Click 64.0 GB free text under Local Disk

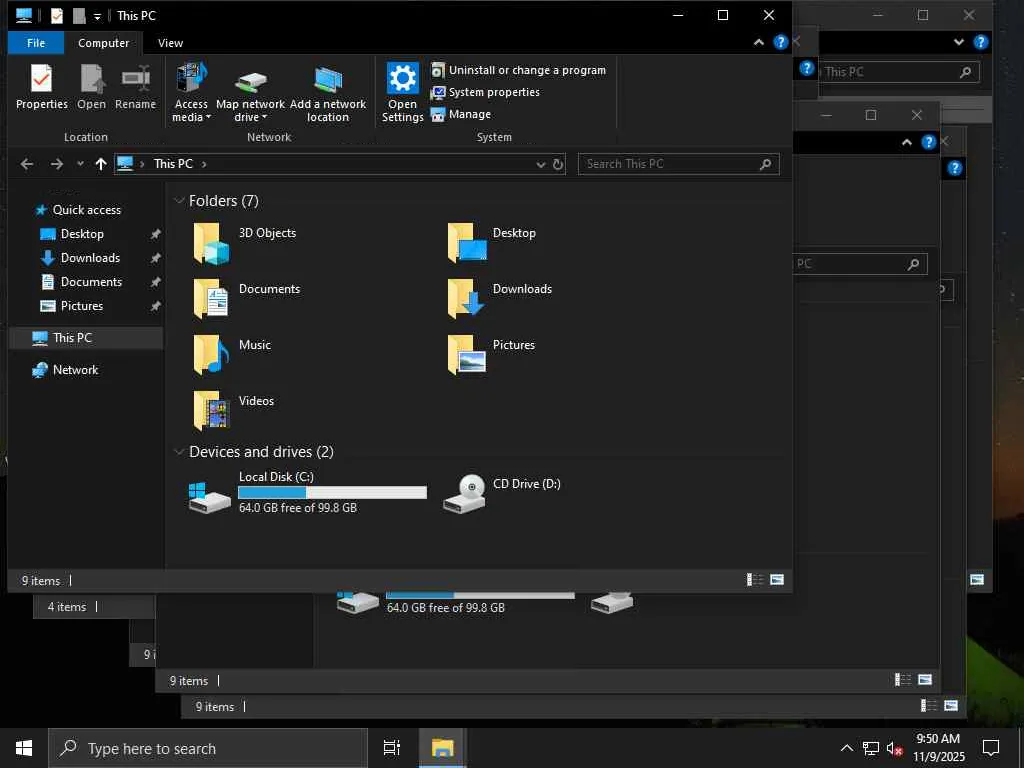[x=298, y=508]
